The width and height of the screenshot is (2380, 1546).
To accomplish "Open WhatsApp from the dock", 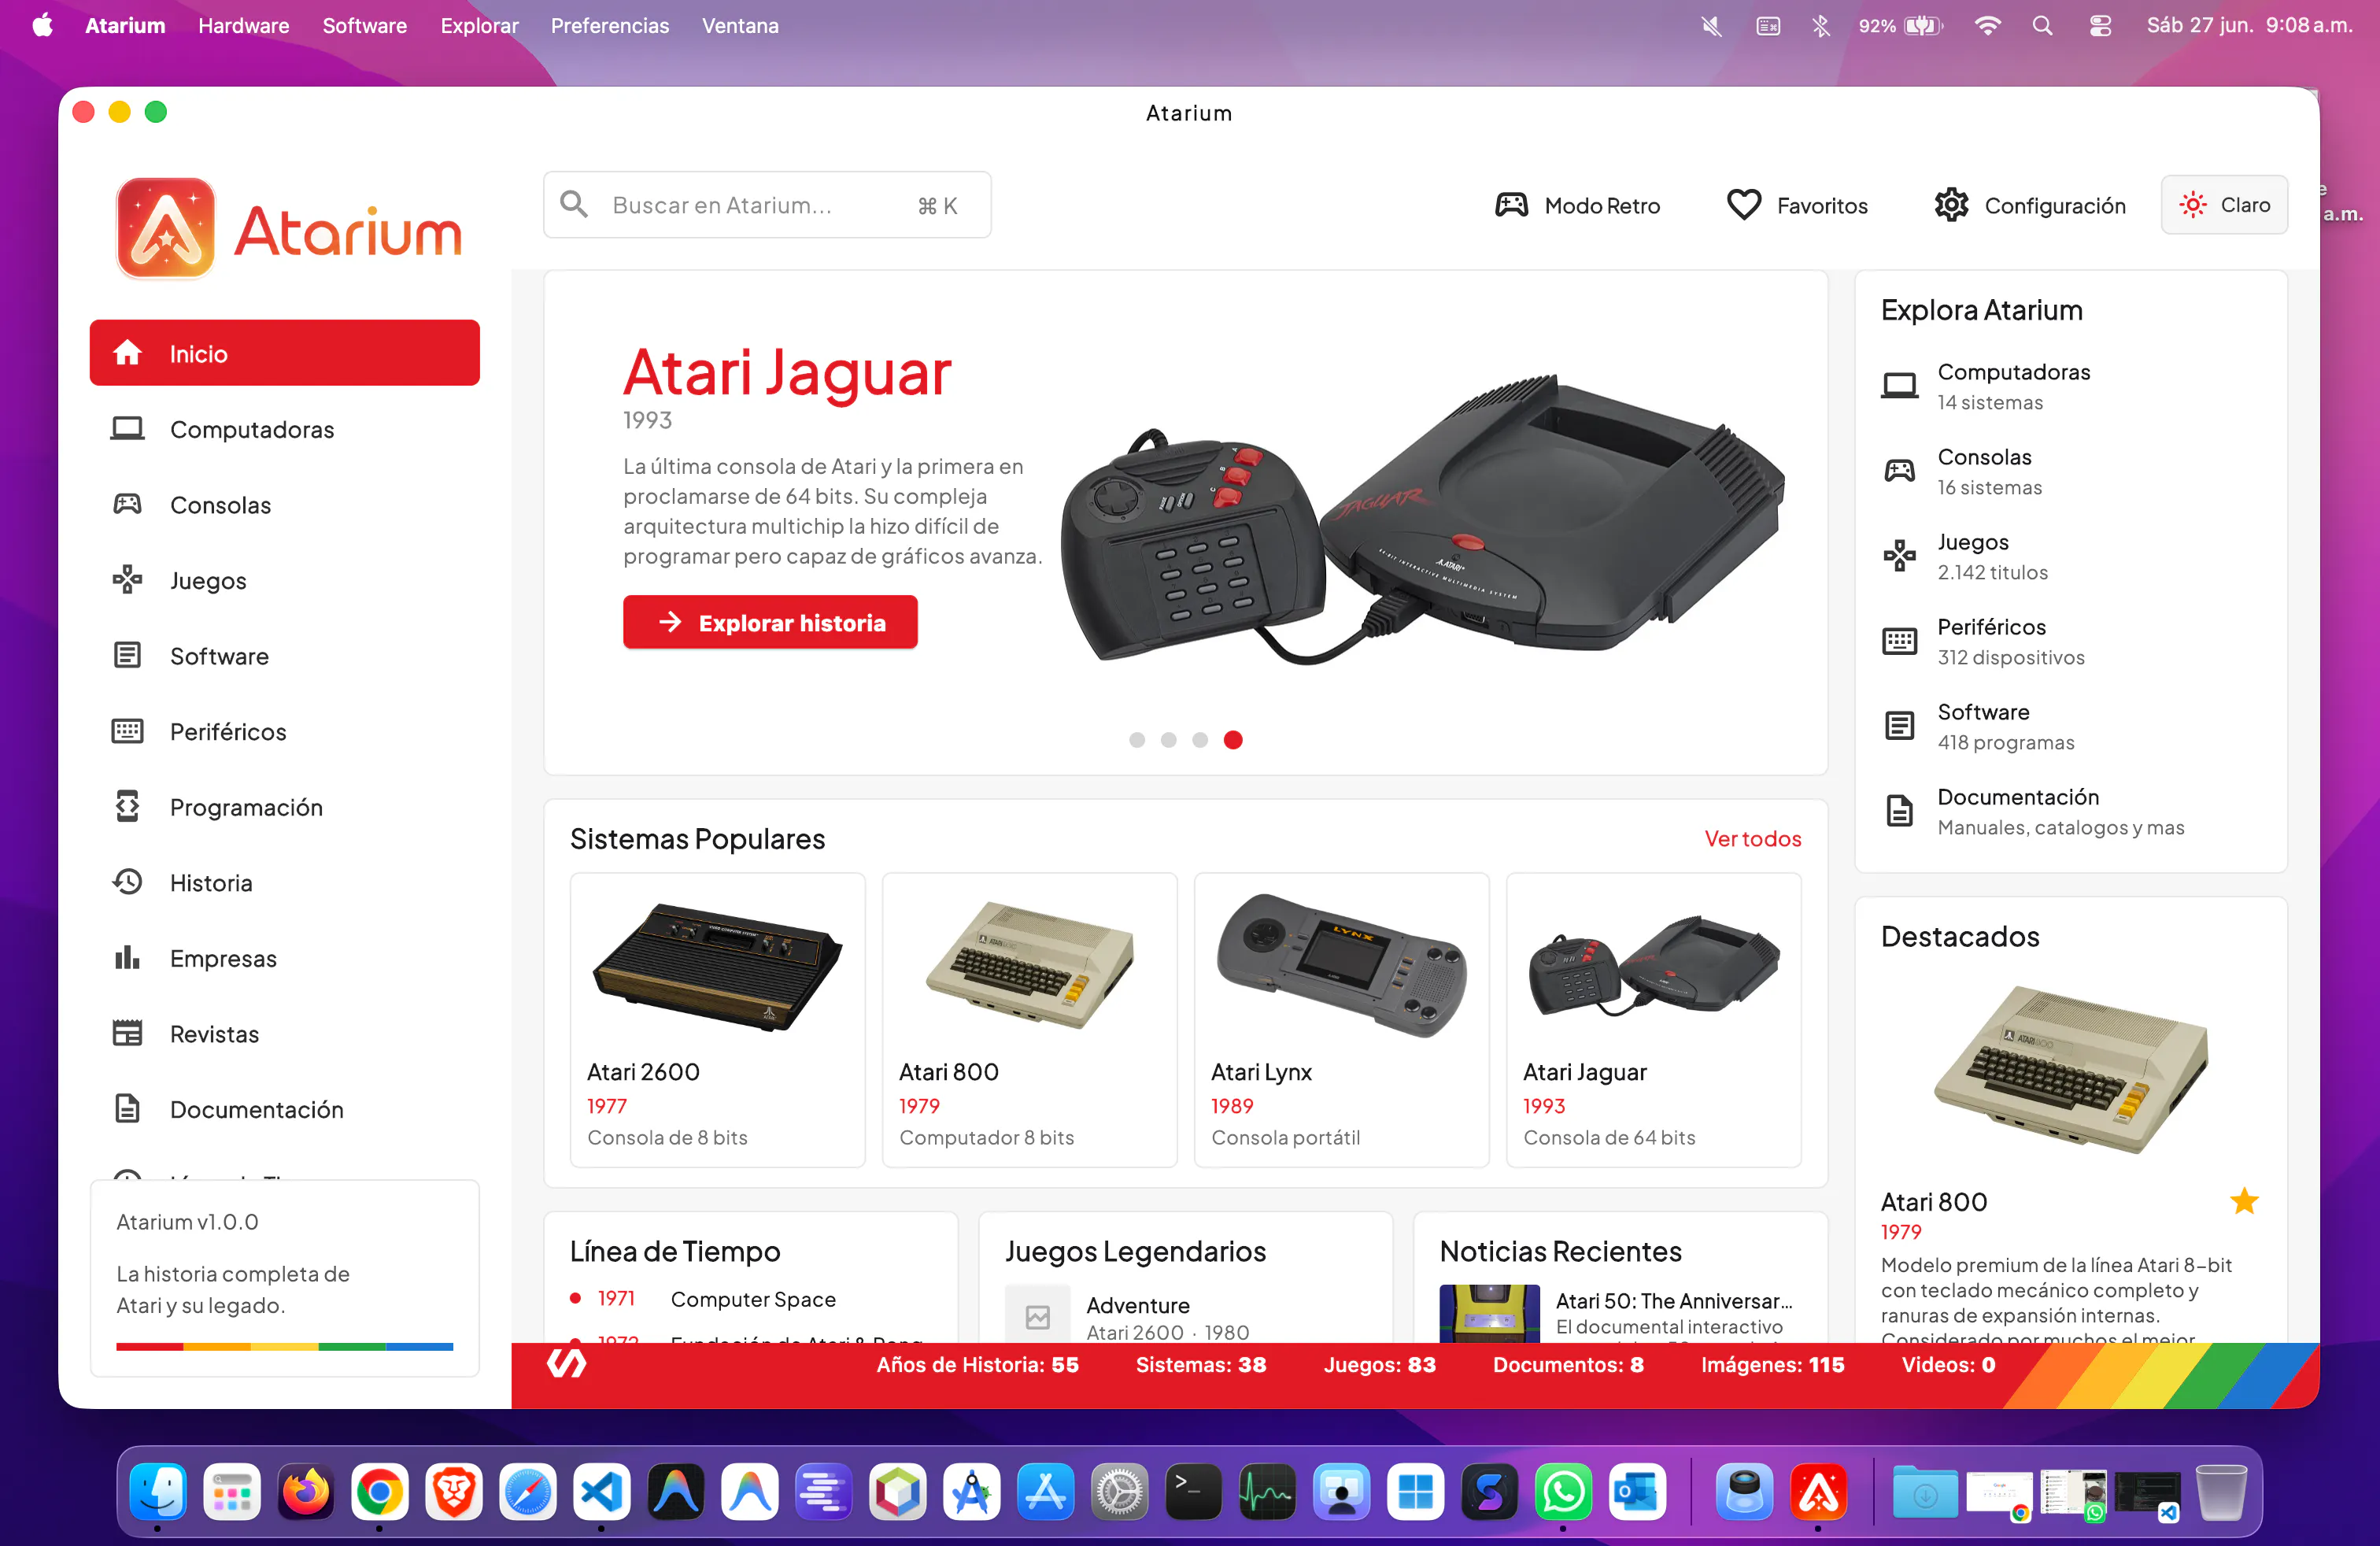I will pyautogui.click(x=1563, y=1492).
